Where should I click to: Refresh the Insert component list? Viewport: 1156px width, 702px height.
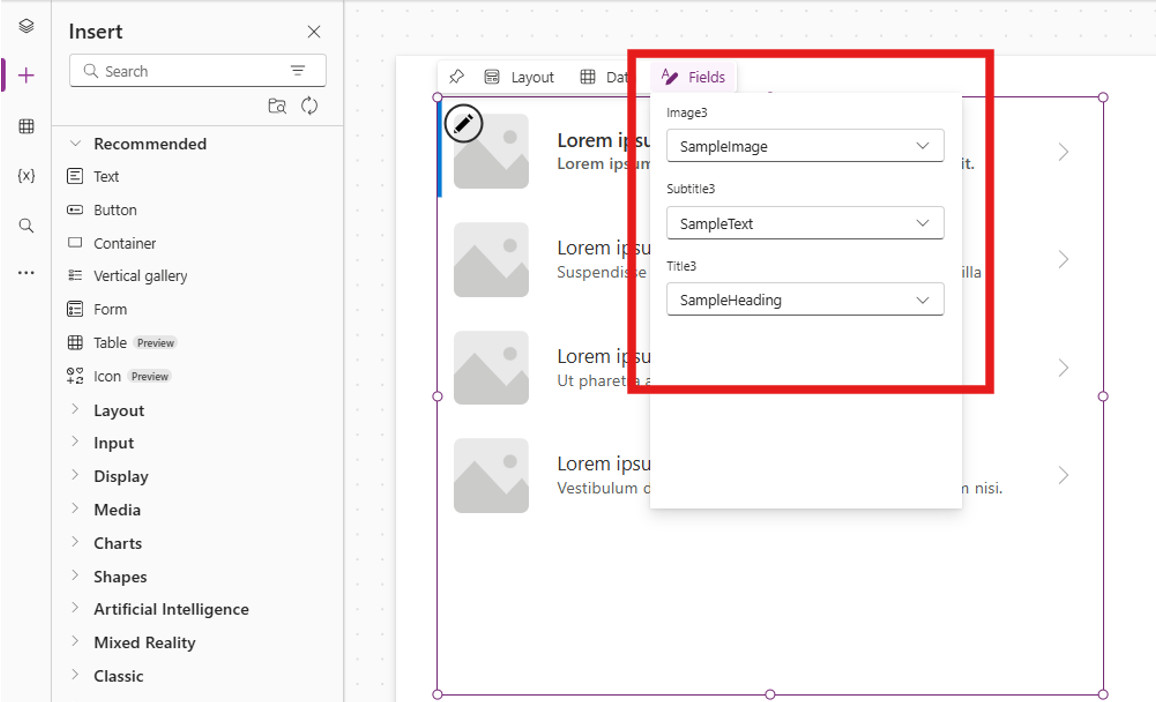[310, 105]
